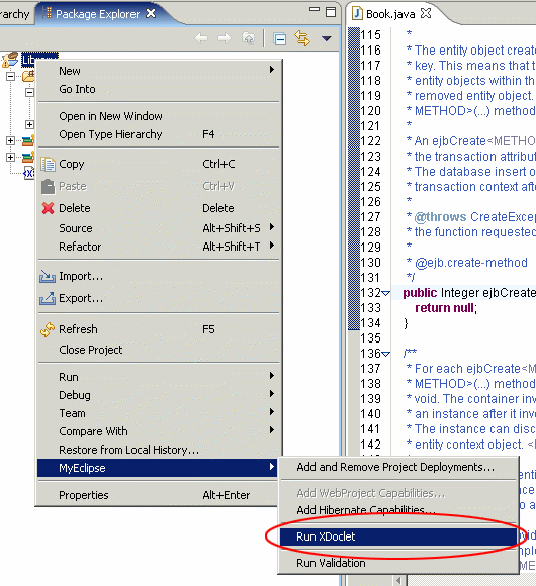536x586 pixels.
Task: Click the Collapse All toolbar icon
Action: pyautogui.click(x=280, y=38)
